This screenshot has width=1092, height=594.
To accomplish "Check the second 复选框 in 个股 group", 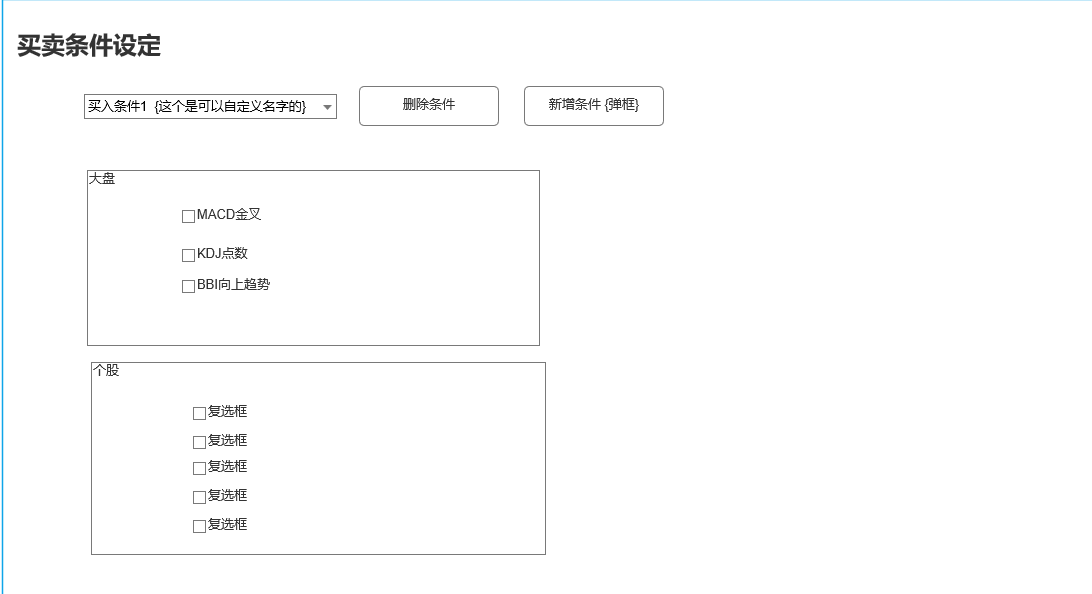I will [199, 442].
